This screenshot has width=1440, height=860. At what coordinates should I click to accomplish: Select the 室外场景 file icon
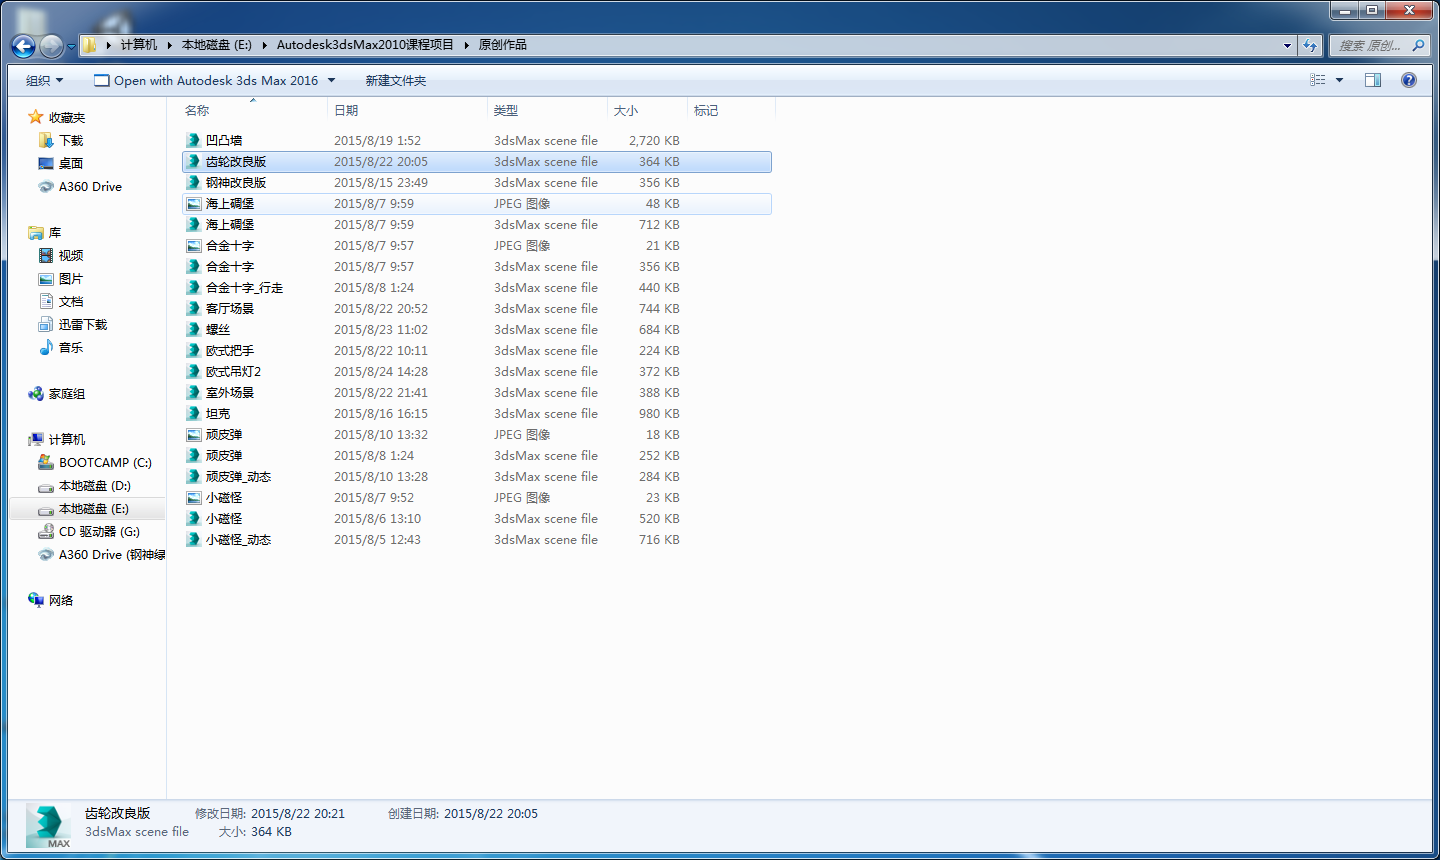[193, 392]
